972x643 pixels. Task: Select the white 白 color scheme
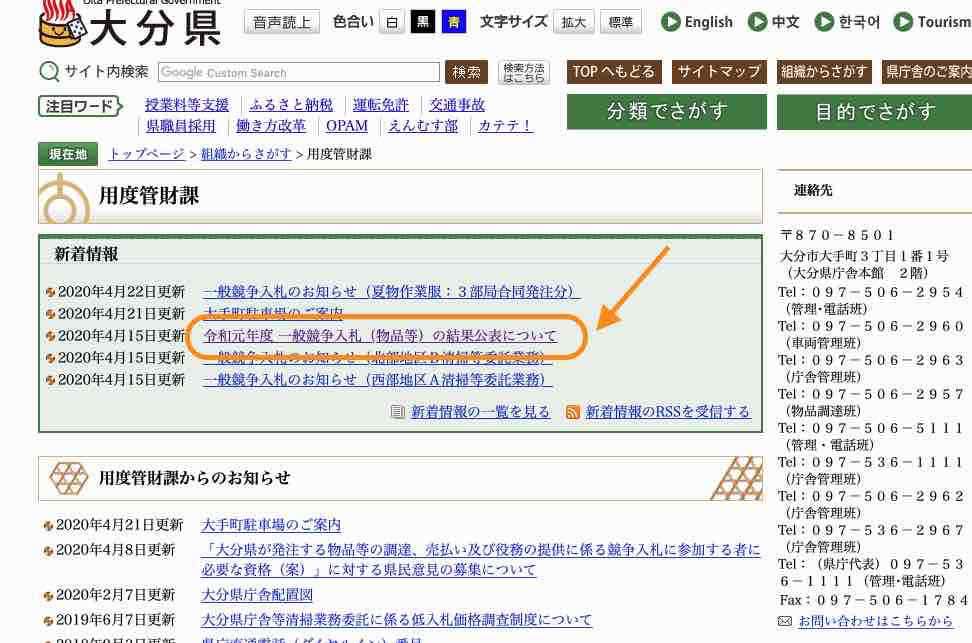(392, 22)
